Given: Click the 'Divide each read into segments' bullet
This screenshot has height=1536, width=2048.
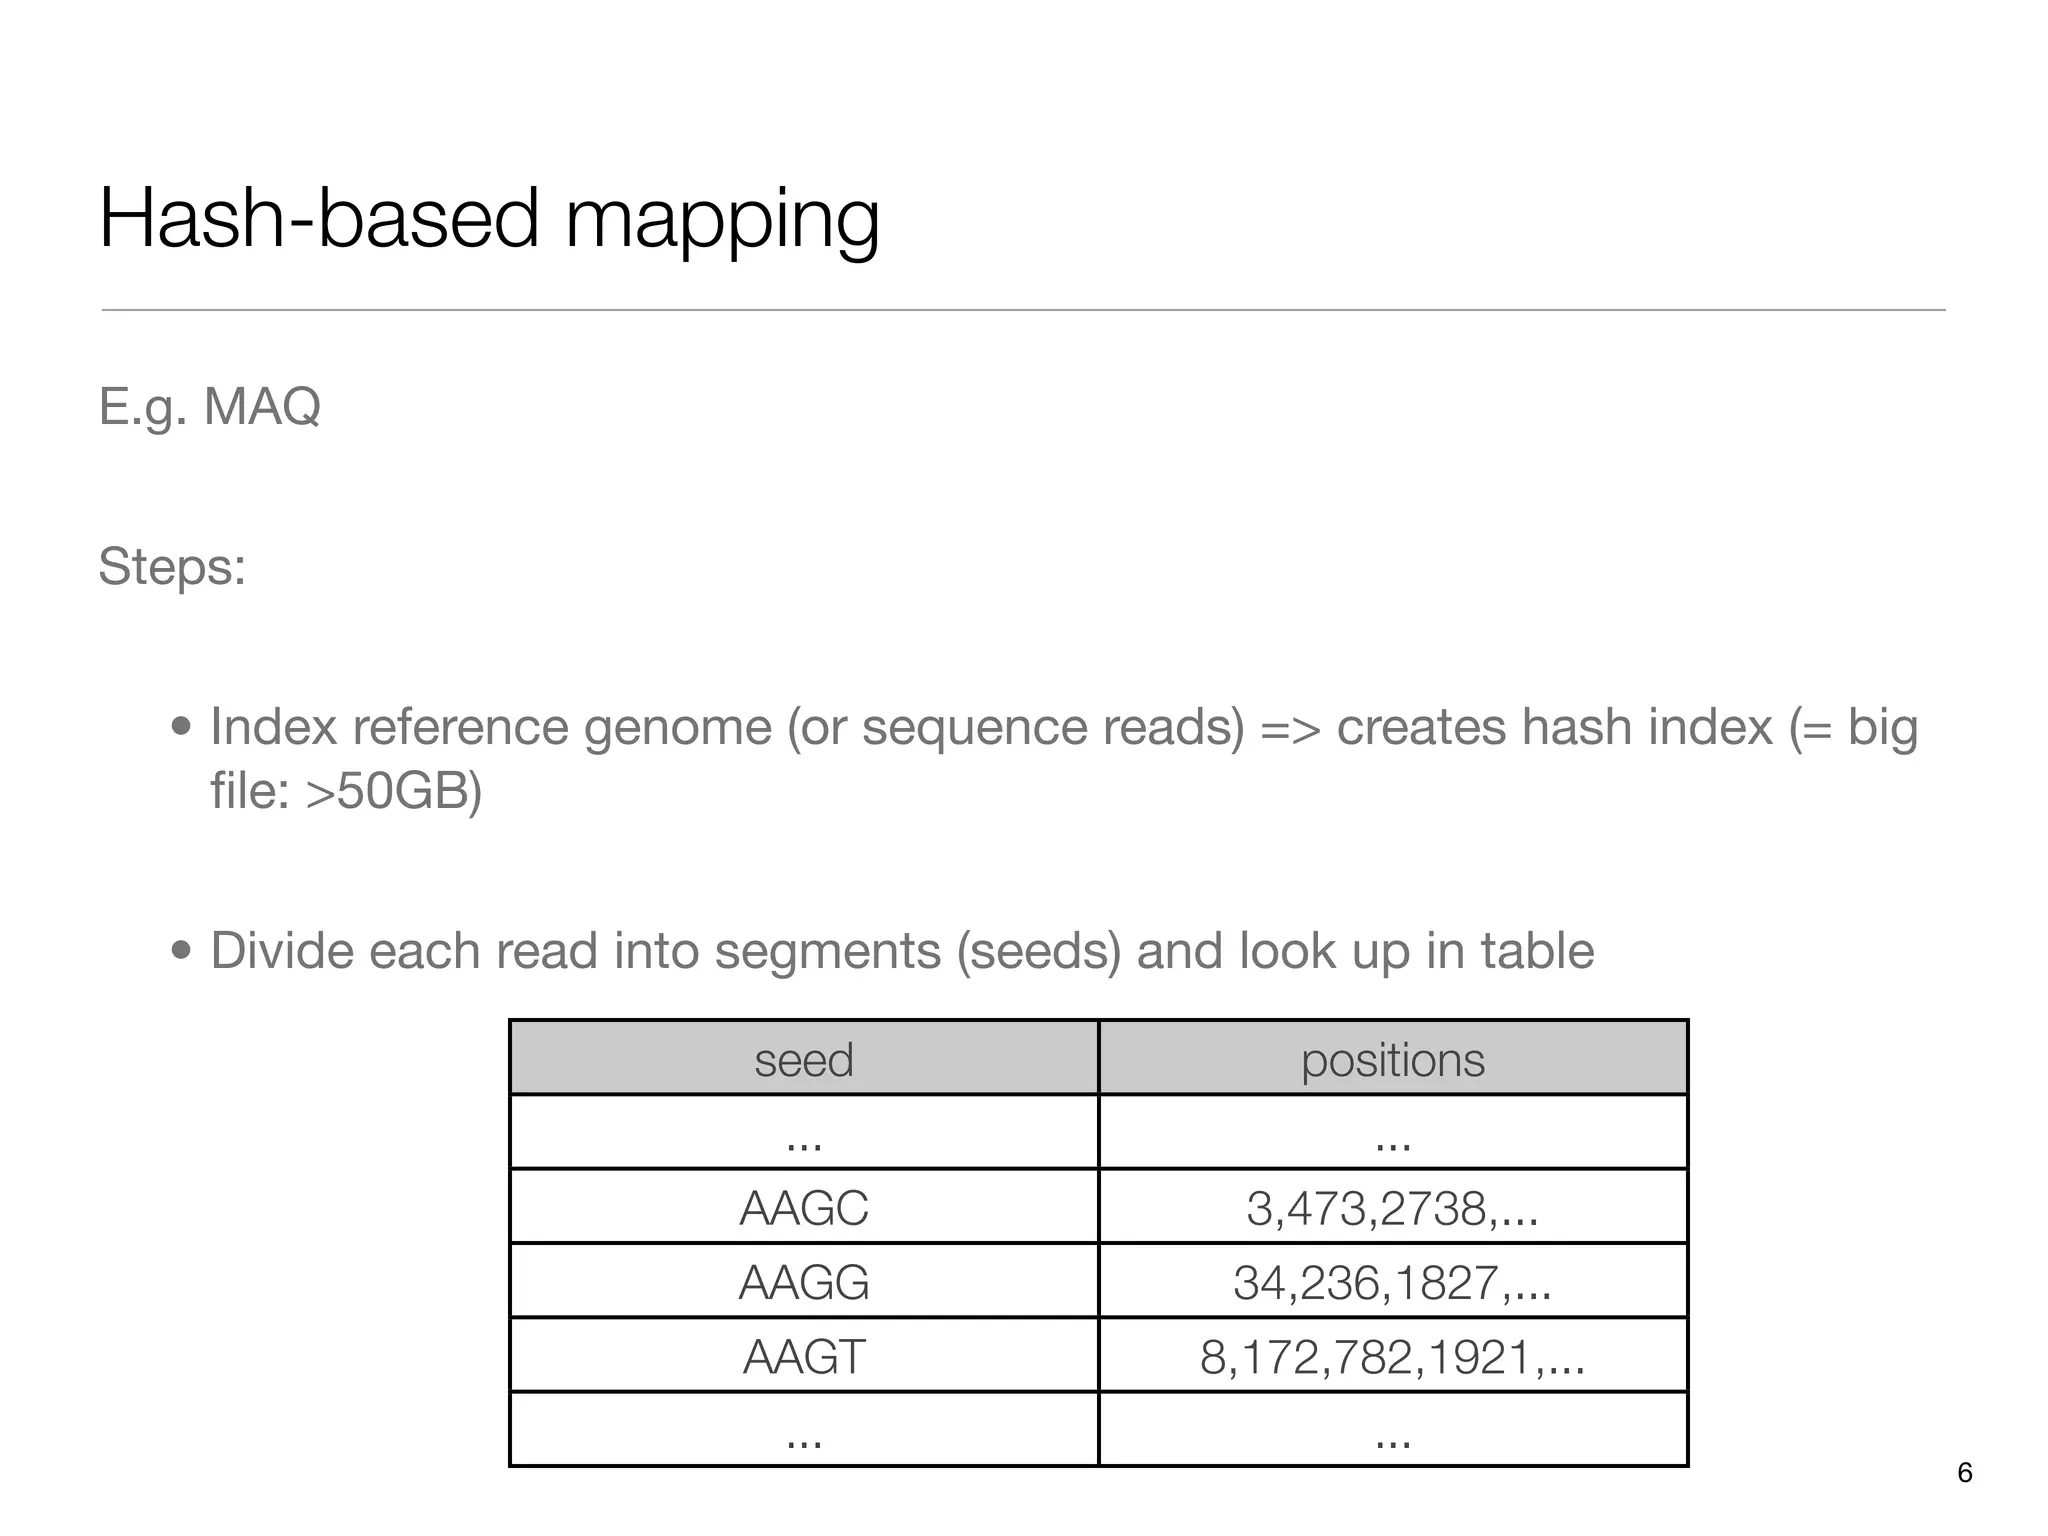Looking at the screenshot, I should [x=902, y=951].
